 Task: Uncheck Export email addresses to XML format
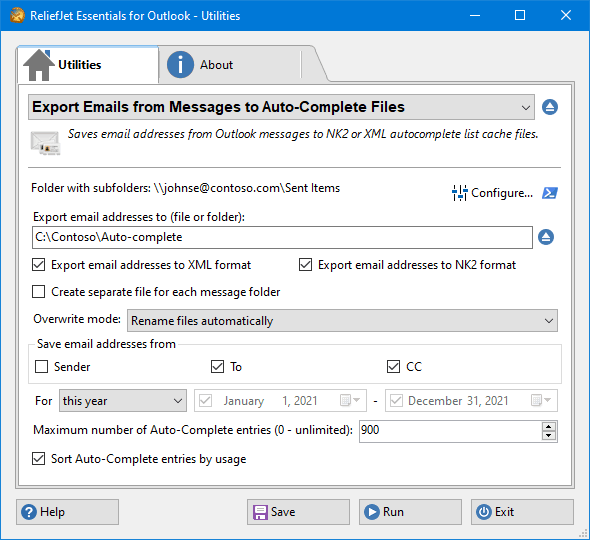point(38,265)
